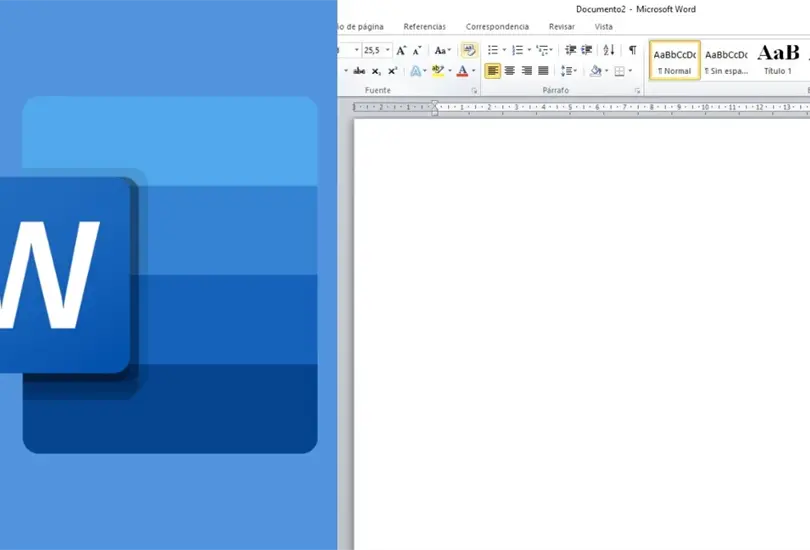Open the Correspondencia tab
Screen dimensions: 810x550
point(497,26)
